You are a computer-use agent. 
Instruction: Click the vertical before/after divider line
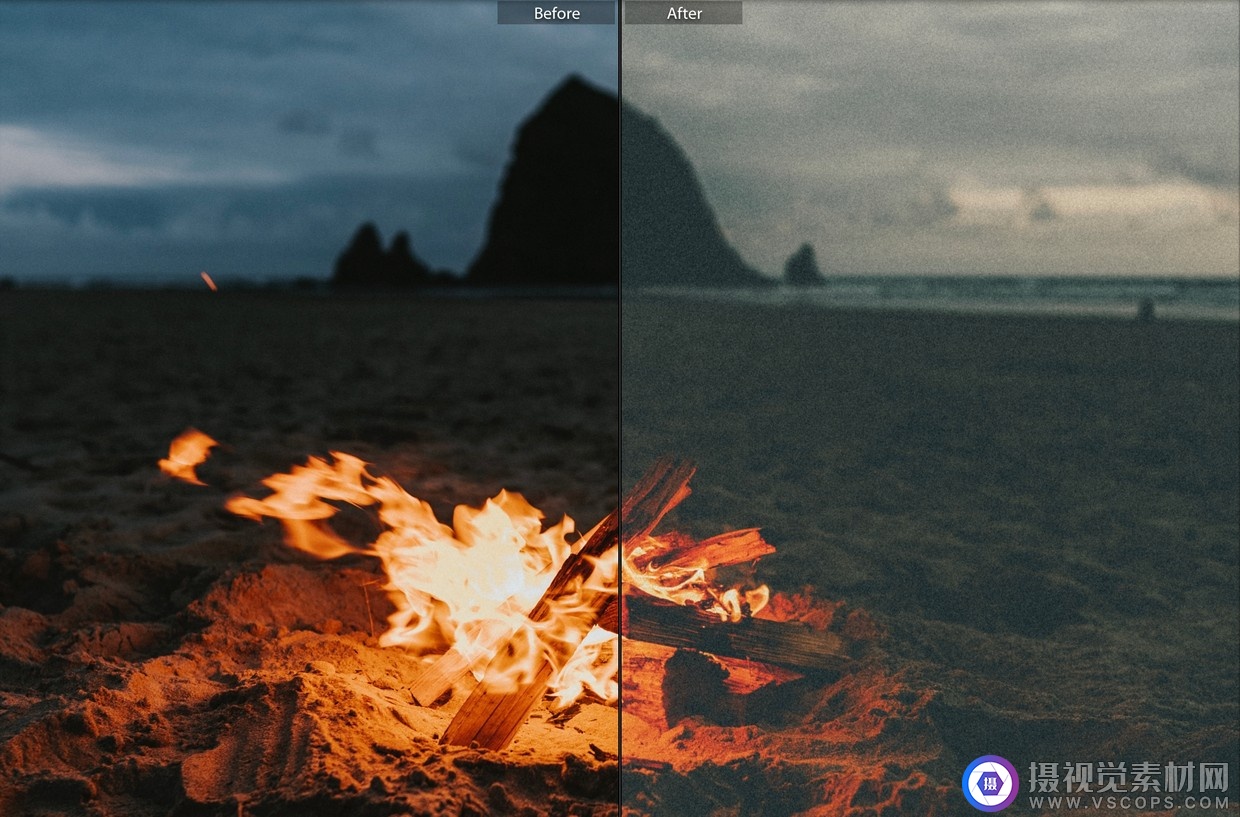click(x=620, y=400)
